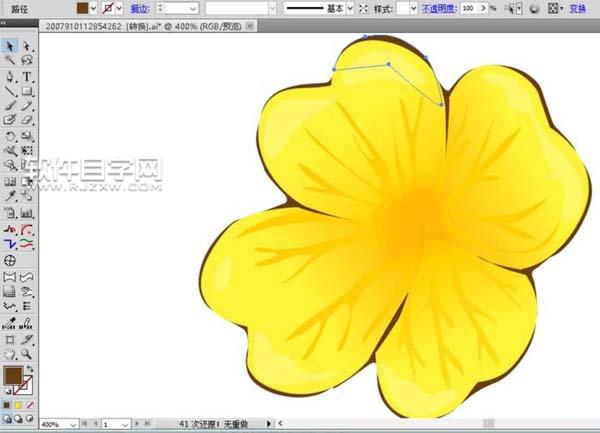Viewport: 600px width, 433px height.
Task: Click the stroke (描边) link
Action: (x=139, y=8)
